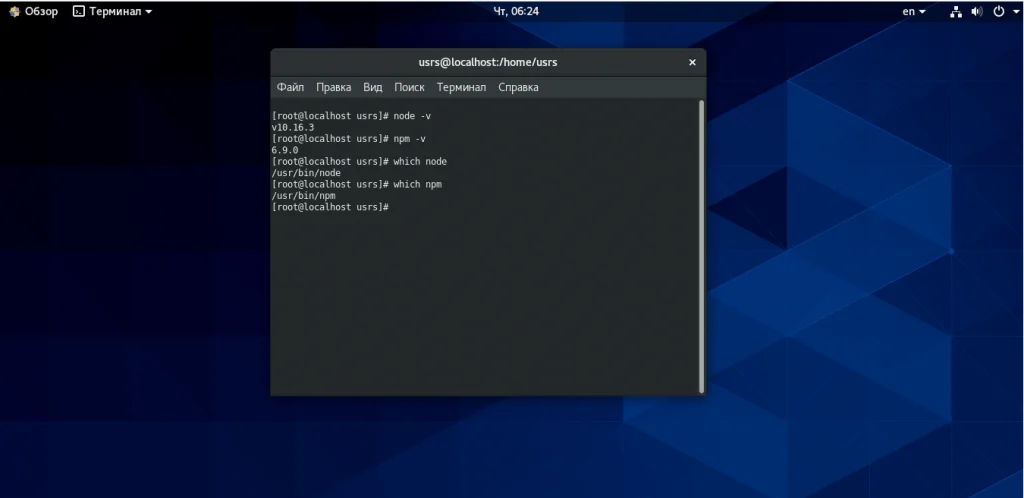Expand the Терминал app menu in top bar
The height and width of the screenshot is (498, 1024).
(112, 11)
